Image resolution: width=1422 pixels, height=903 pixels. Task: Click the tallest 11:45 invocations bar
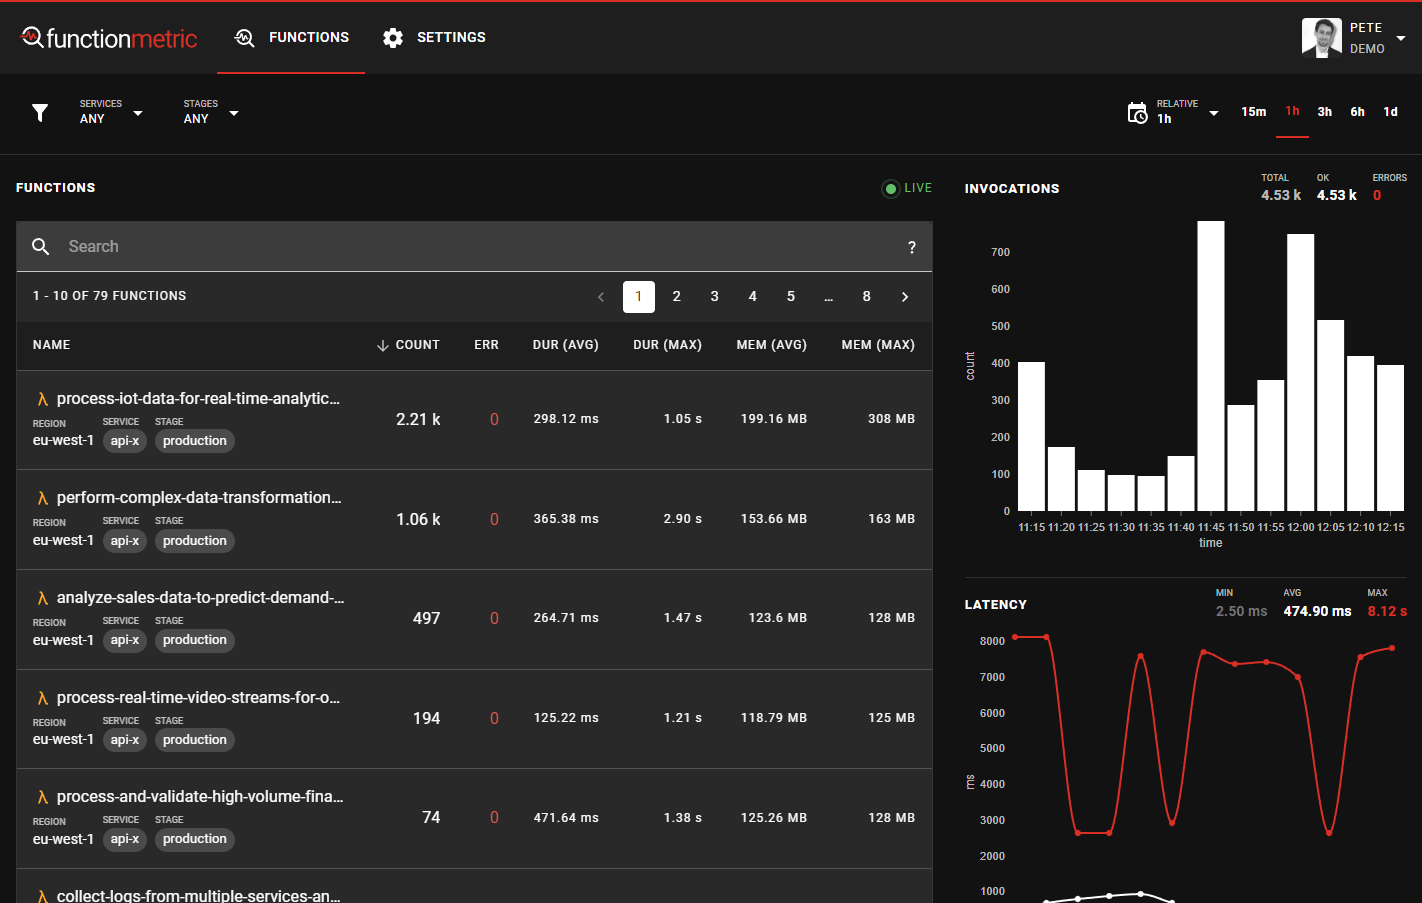click(1211, 366)
